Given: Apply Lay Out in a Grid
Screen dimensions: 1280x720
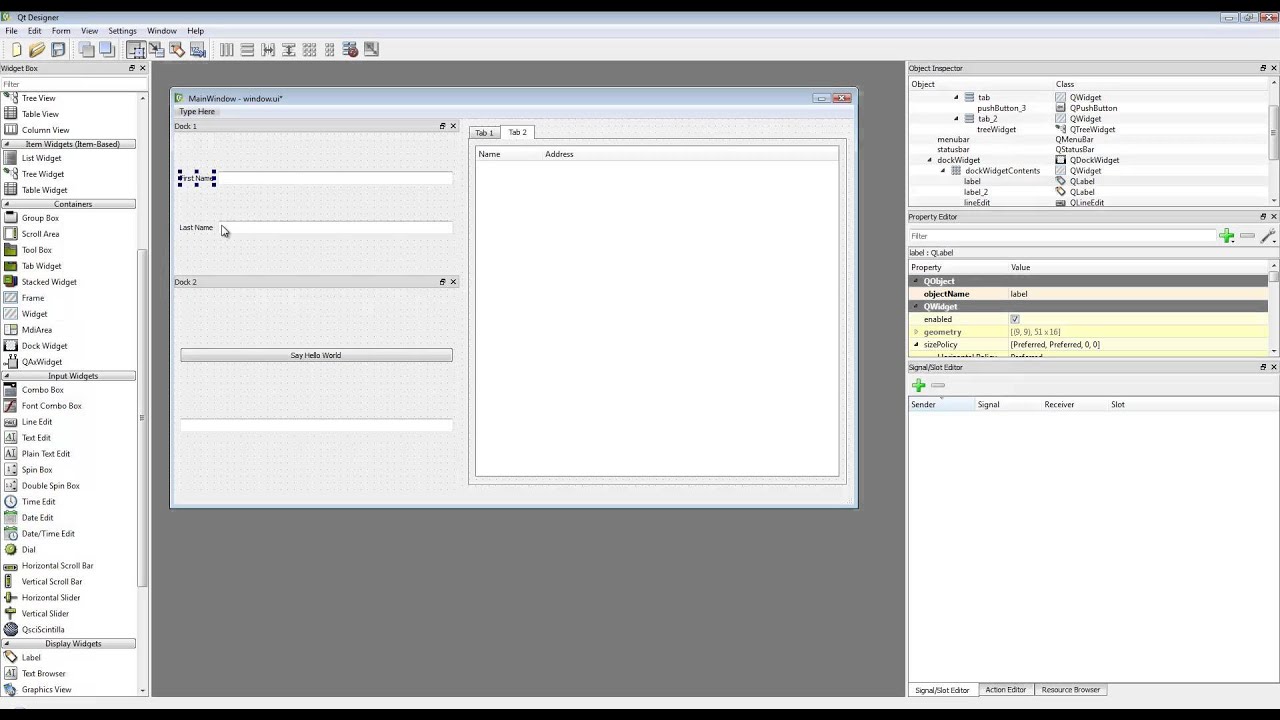Looking at the screenshot, I should [x=309, y=49].
